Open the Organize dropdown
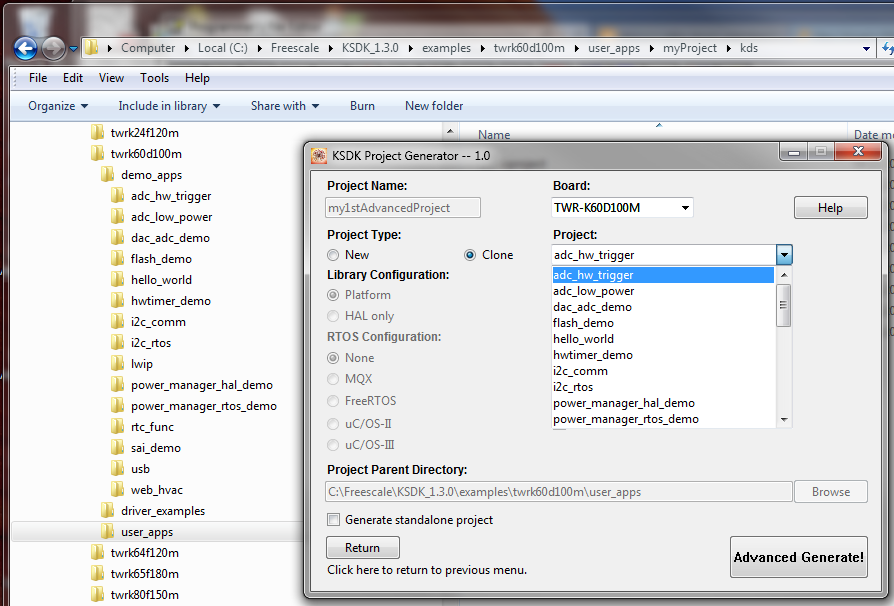This screenshot has width=894, height=606. [x=58, y=106]
